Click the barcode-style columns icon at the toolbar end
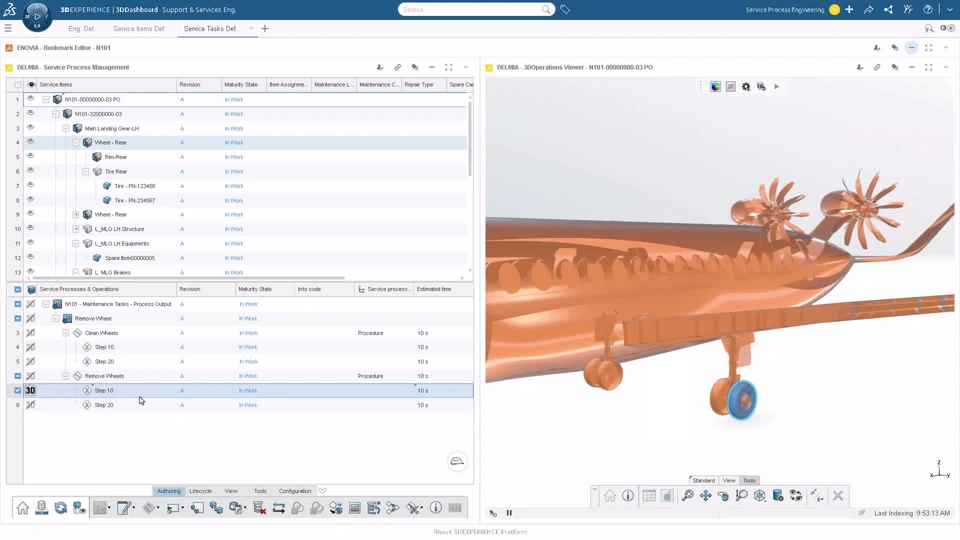Viewport: 960px width, 540px height. [x=455, y=508]
